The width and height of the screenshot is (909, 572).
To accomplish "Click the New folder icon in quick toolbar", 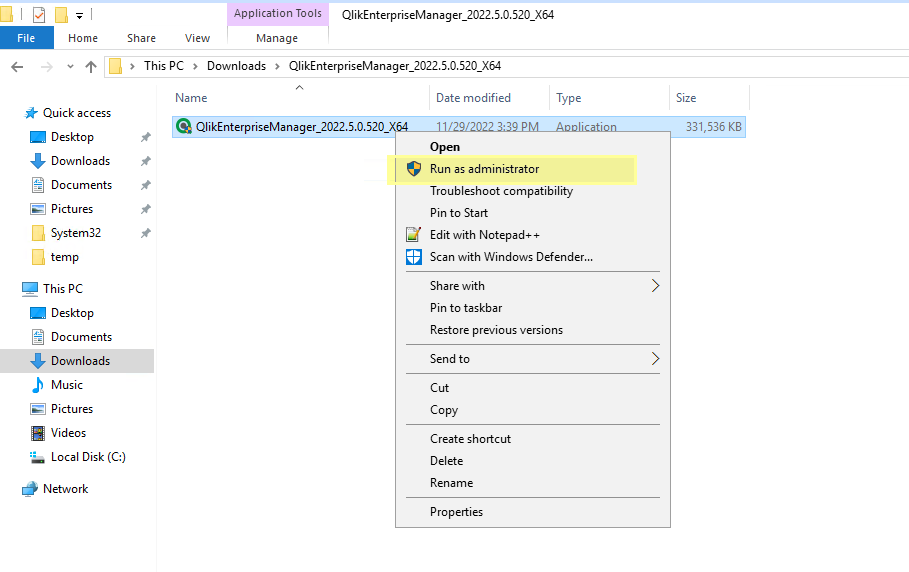I will click(x=61, y=14).
